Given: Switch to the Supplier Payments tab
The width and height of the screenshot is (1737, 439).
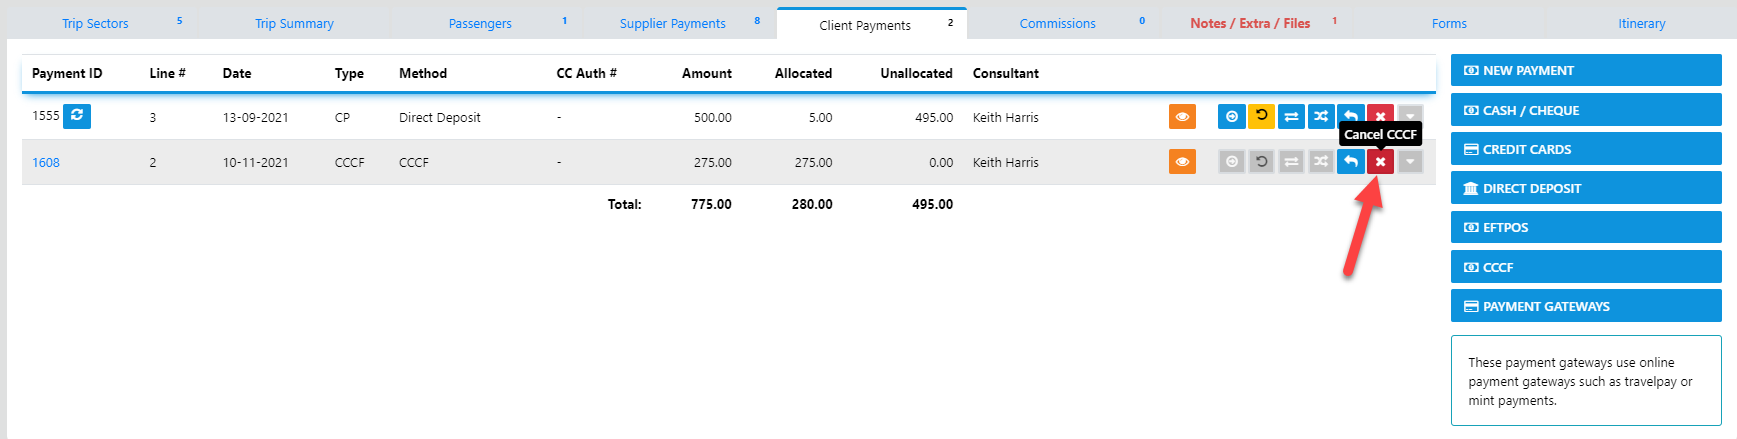Looking at the screenshot, I should (672, 23).
